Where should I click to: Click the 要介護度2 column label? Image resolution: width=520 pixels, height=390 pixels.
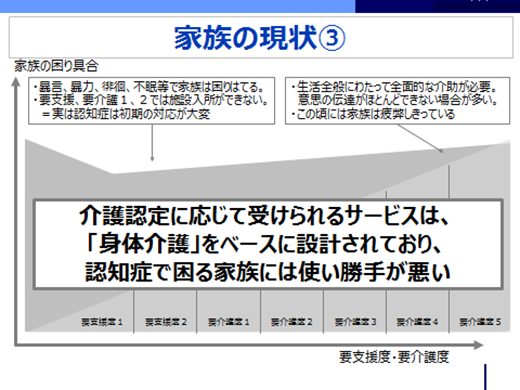tap(292, 322)
